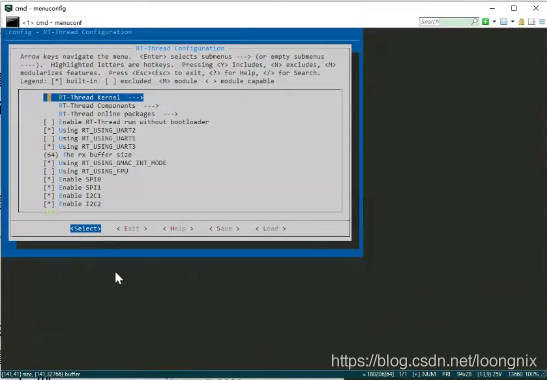This screenshot has width=547, height=380.
Task: Click the < Load > button
Action: click(270, 229)
